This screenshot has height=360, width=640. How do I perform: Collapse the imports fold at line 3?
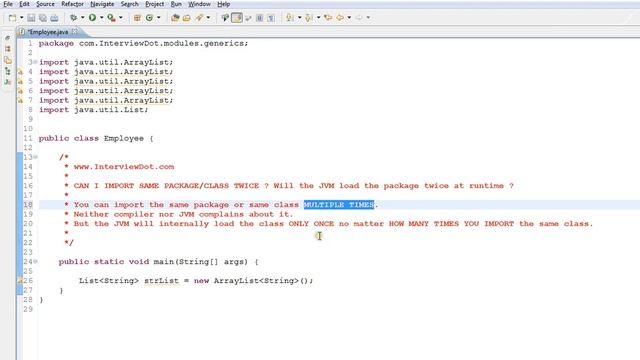[x=35, y=62]
